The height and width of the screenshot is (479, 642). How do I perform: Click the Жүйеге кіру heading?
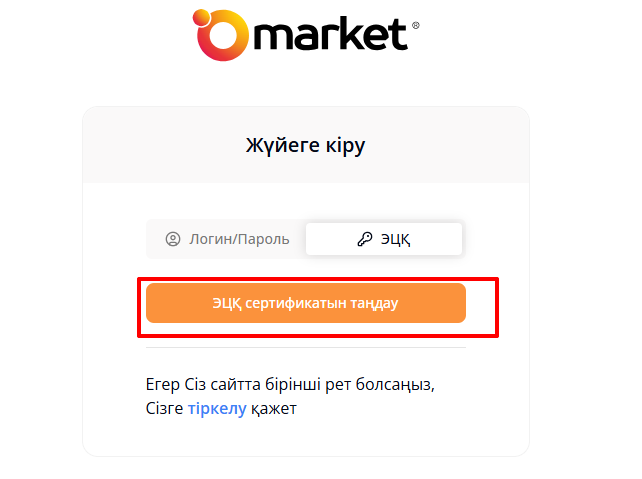[306, 146]
